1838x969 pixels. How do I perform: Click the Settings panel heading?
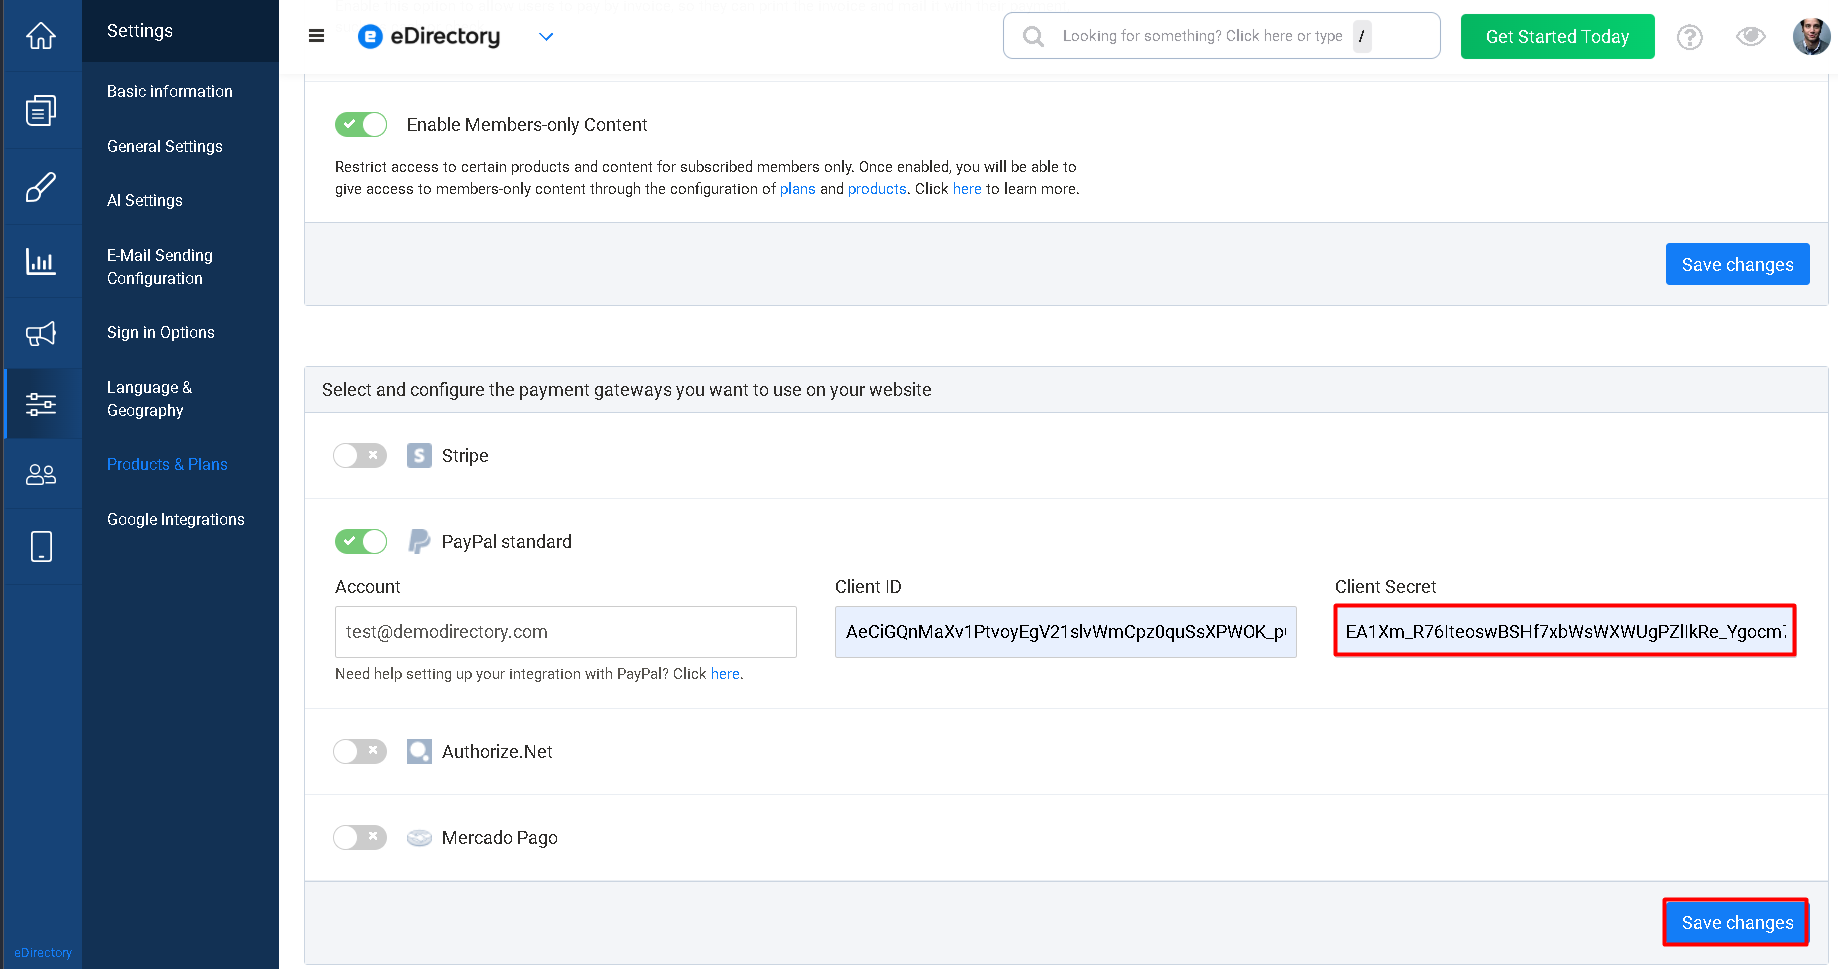click(x=140, y=31)
